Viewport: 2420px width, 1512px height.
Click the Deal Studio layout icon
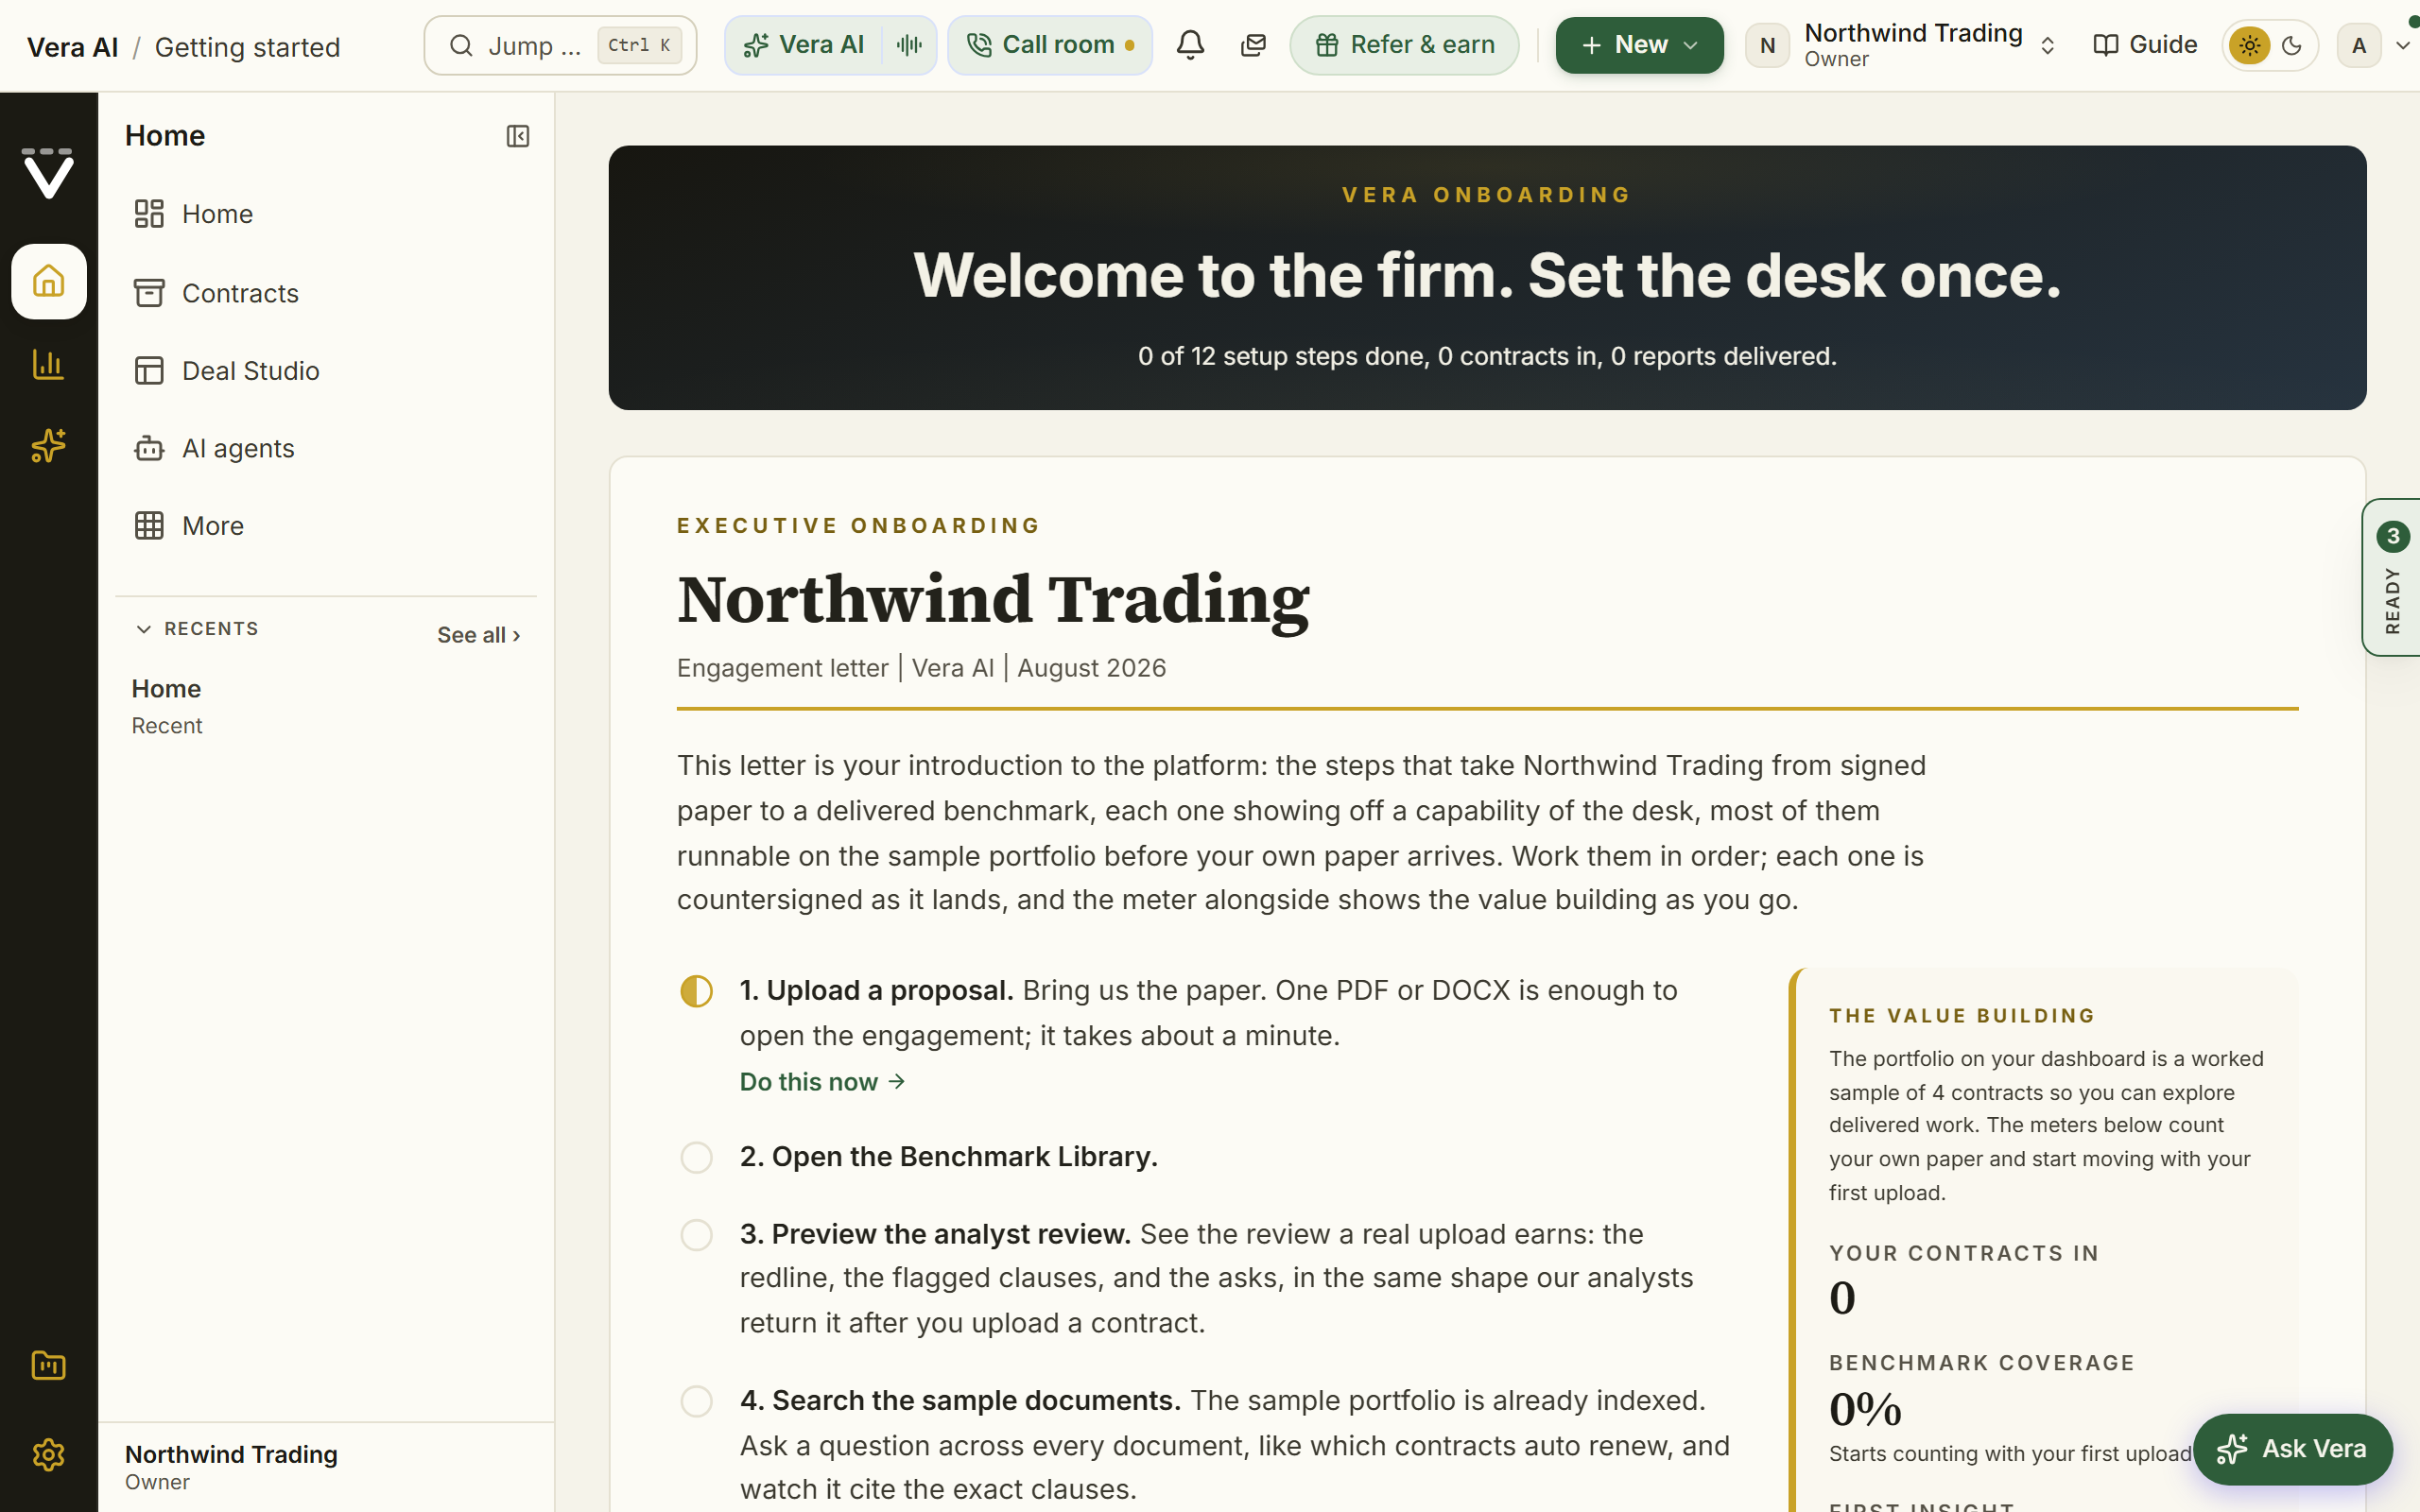pos(149,371)
